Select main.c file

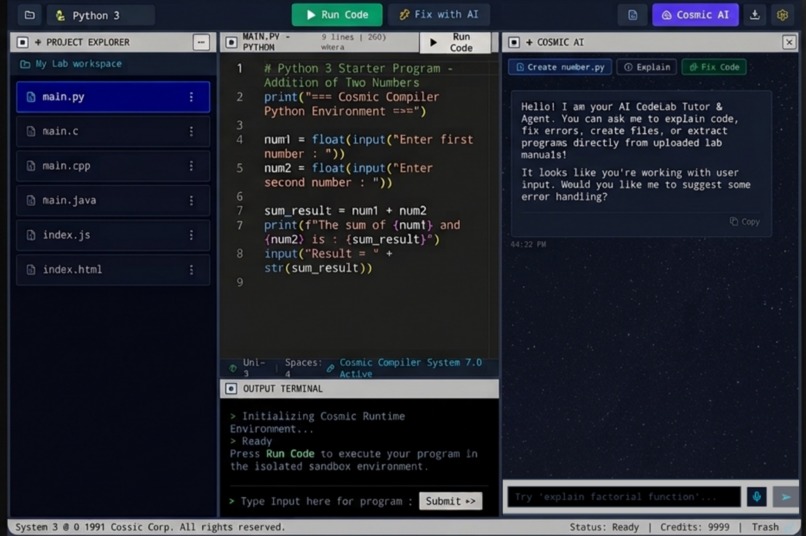click(113, 131)
